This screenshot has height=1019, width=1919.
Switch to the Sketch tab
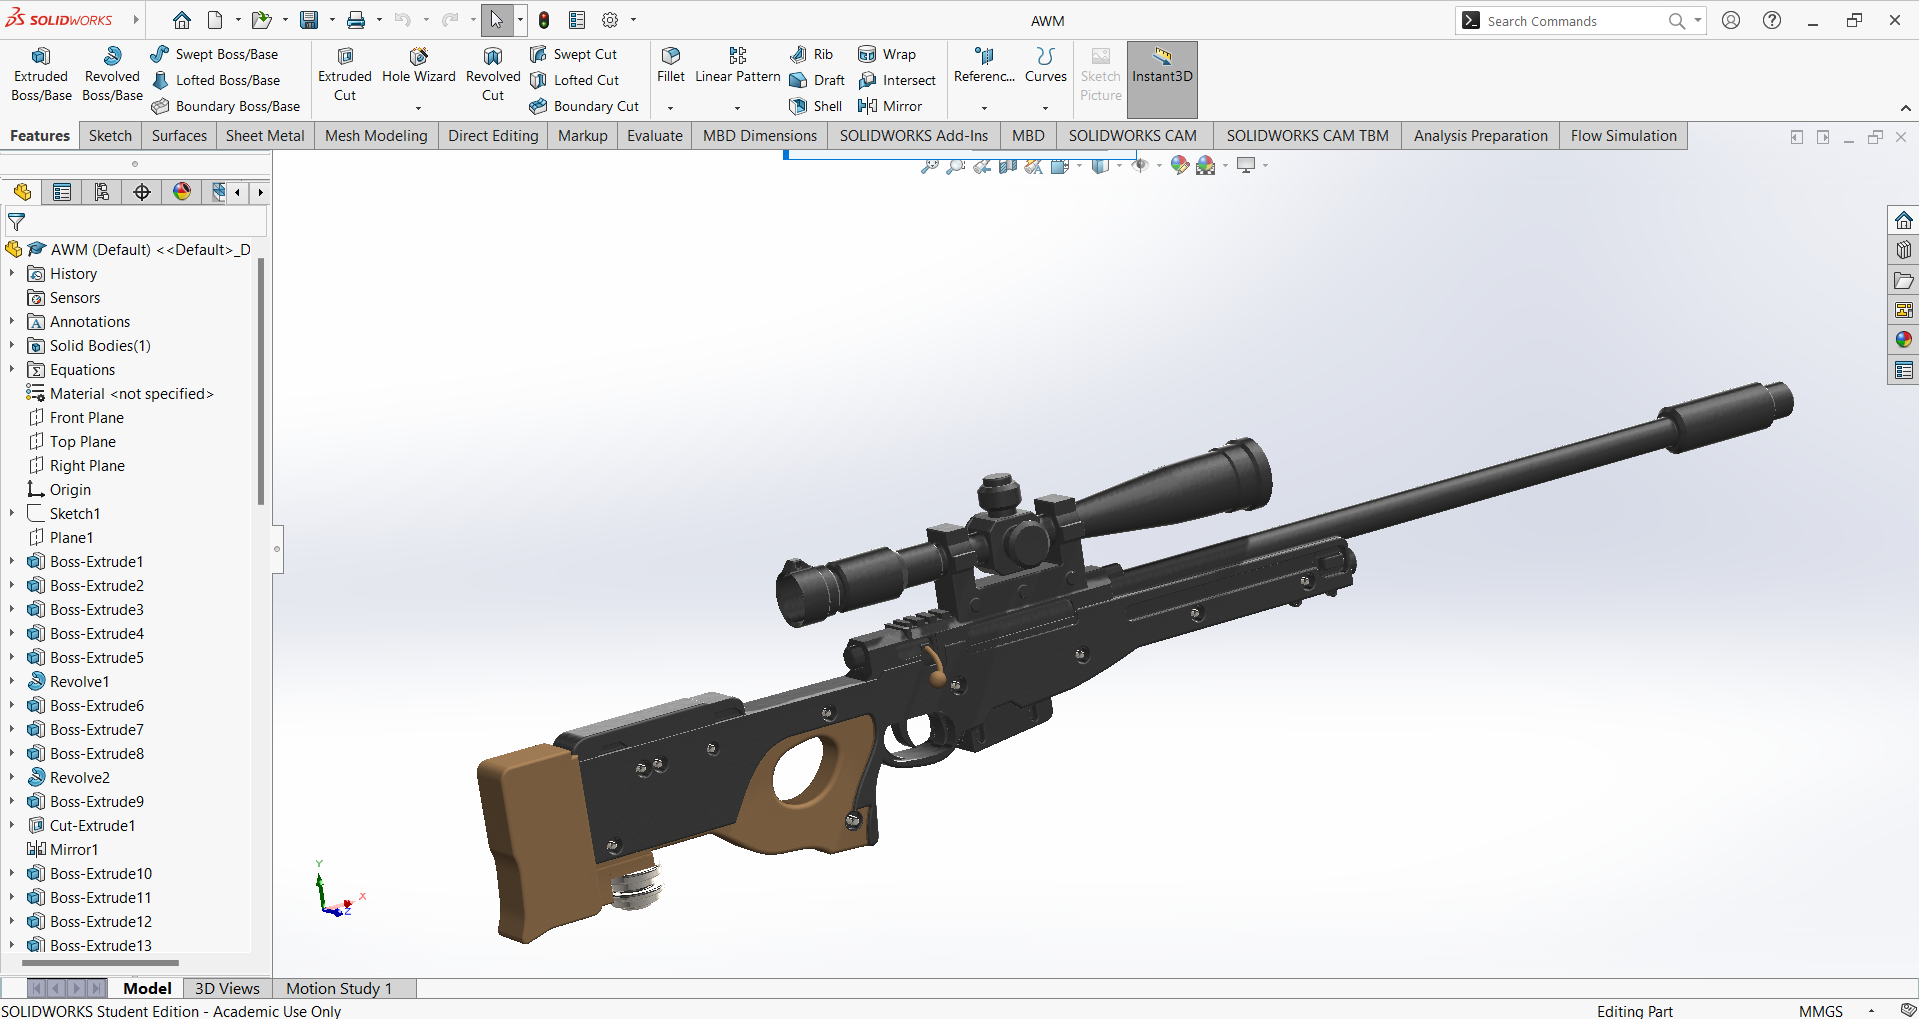[110, 136]
